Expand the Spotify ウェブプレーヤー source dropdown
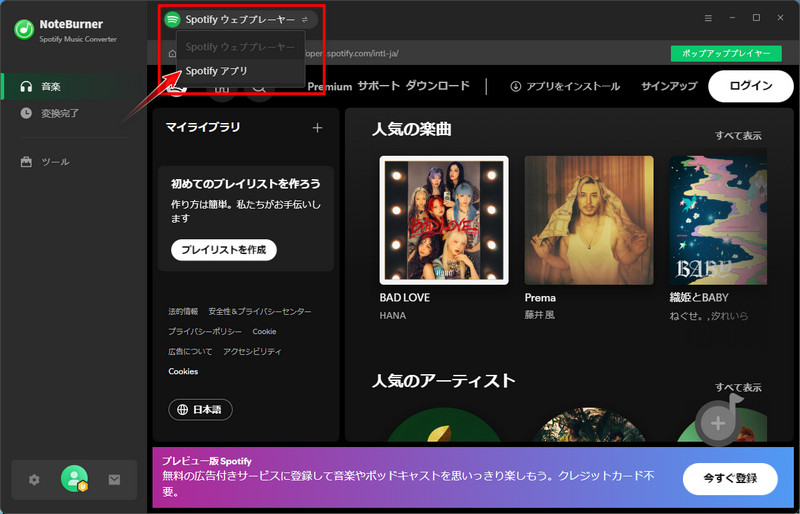This screenshot has height=514, width=800. click(240, 19)
